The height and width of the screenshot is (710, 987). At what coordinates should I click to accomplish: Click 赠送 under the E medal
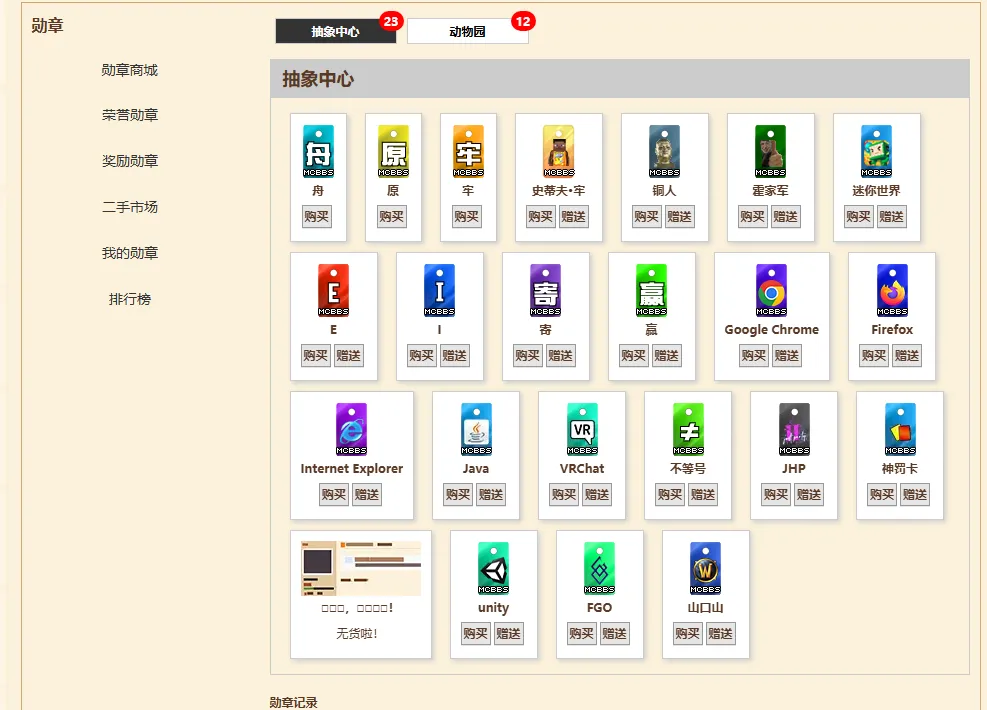(x=349, y=356)
